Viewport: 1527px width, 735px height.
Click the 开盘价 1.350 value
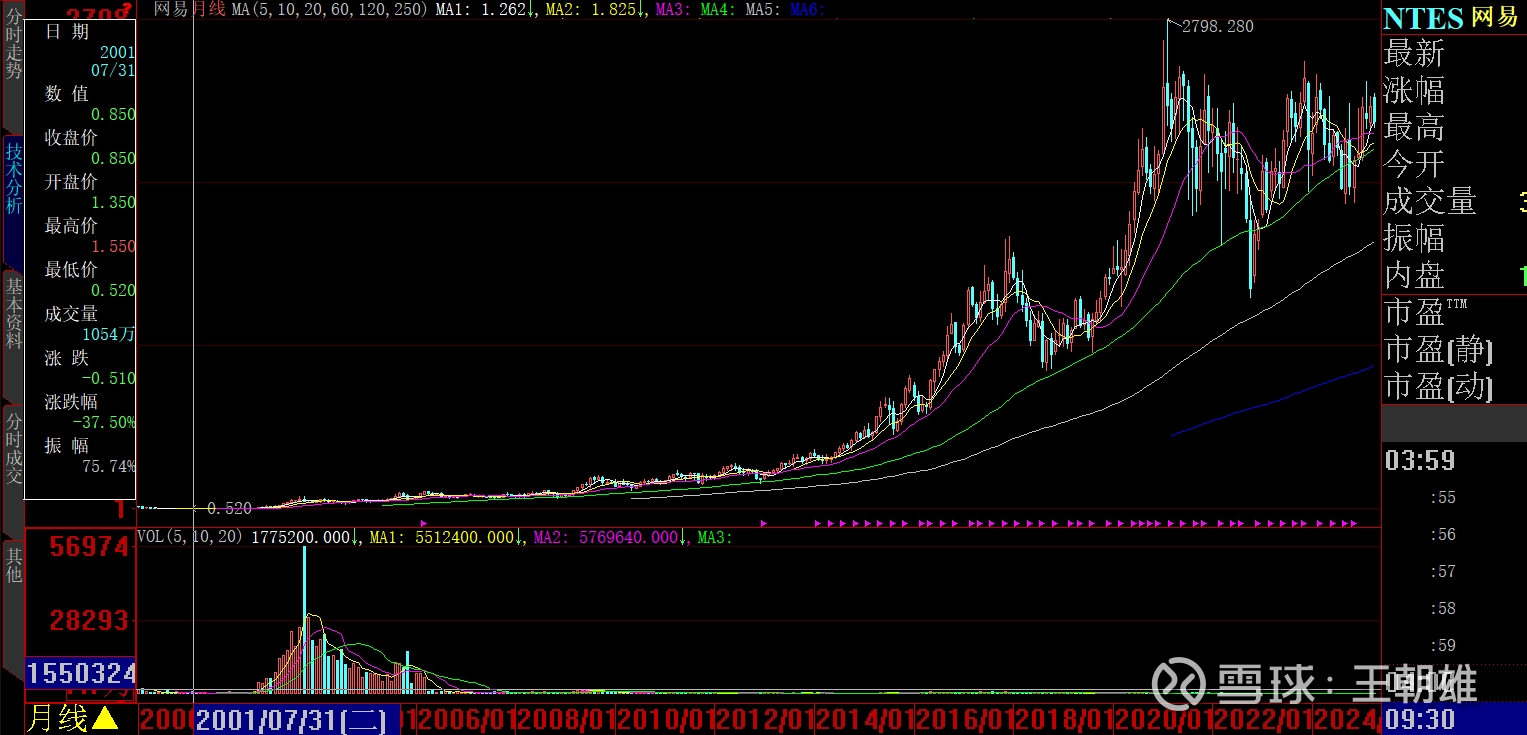click(113, 202)
